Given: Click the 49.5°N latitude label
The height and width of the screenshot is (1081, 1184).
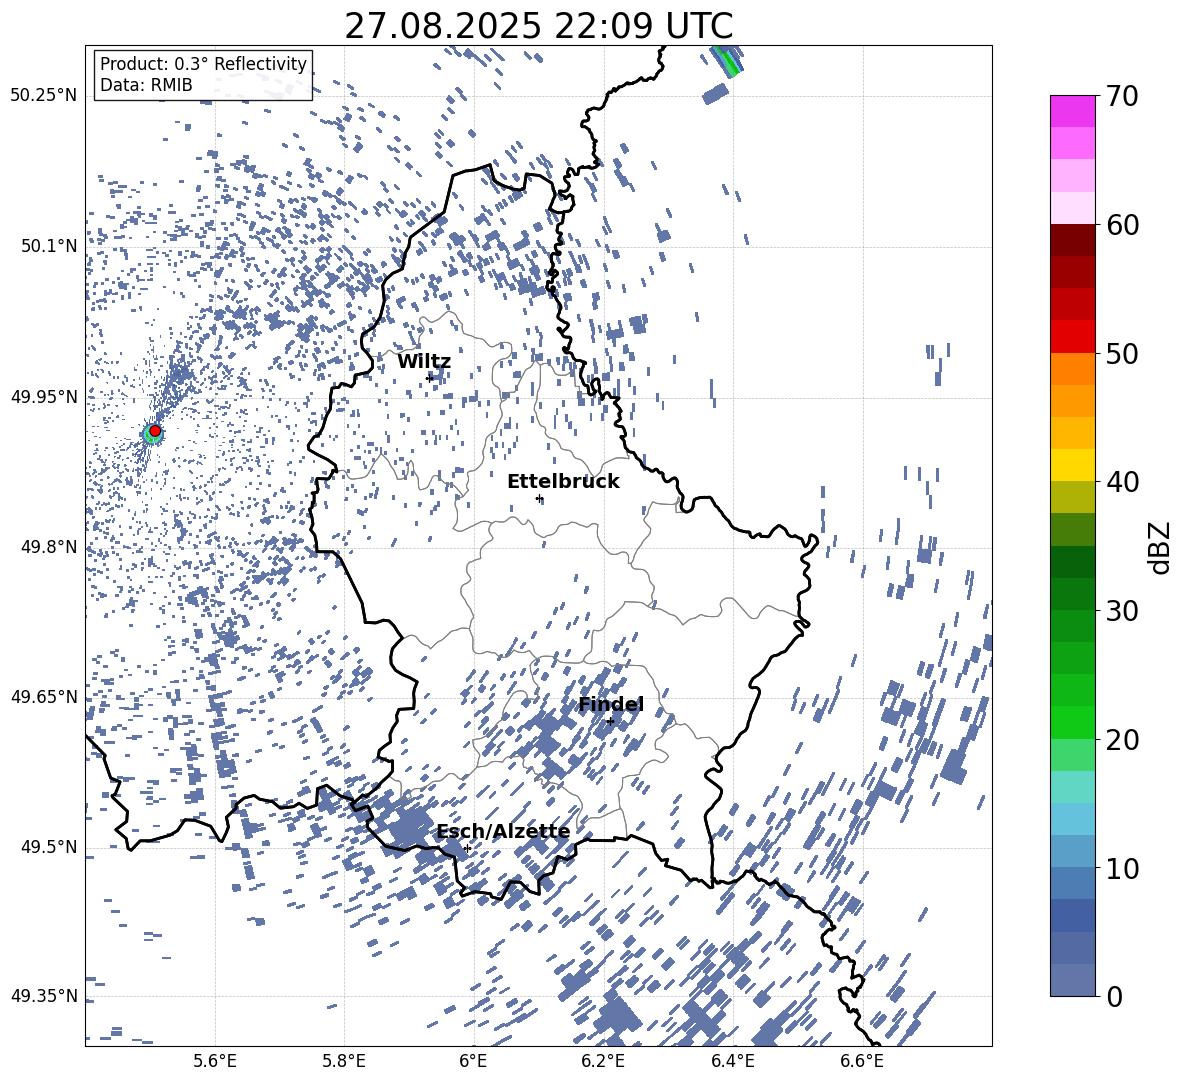Looking at the screenshot, I should pyautogui.click(x=48, y=847).
